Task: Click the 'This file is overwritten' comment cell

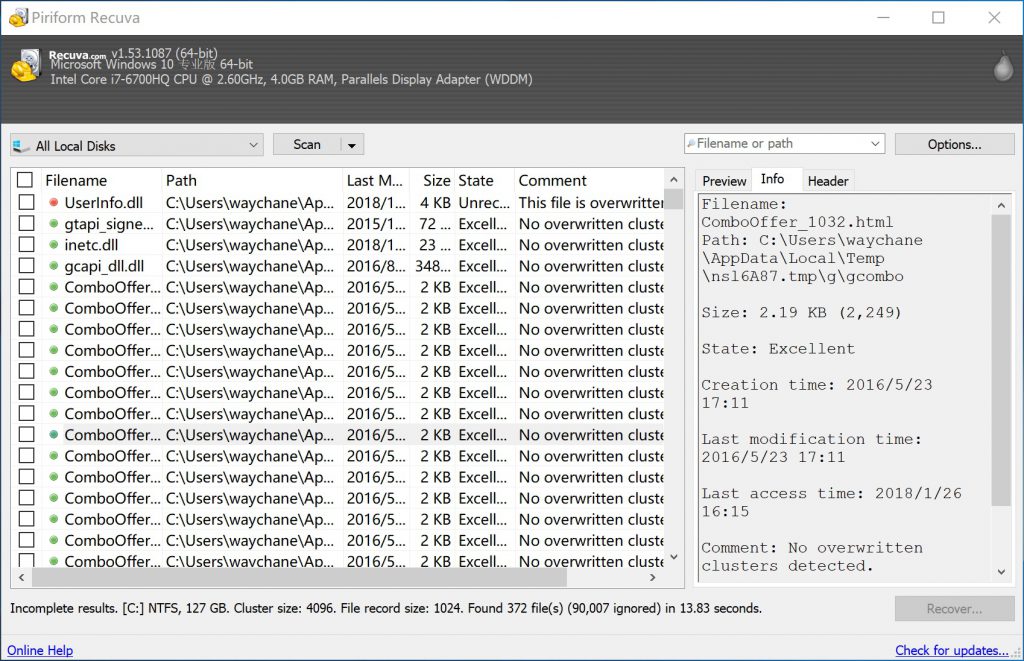Action: (x=591, y=202)
